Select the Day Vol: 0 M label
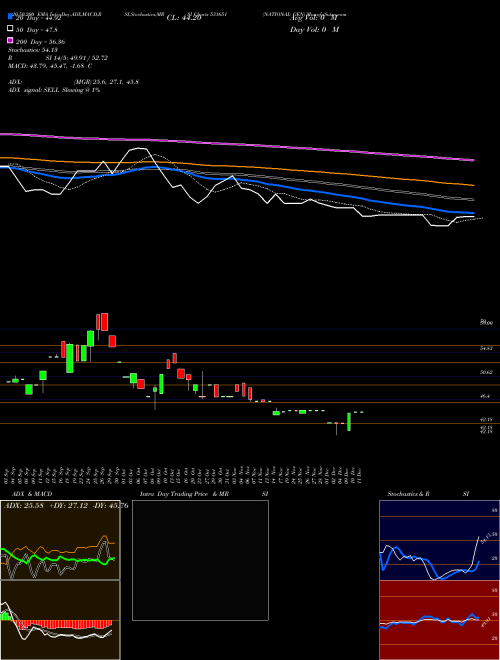Screen dimensions: 500x660 pos(314,29)
